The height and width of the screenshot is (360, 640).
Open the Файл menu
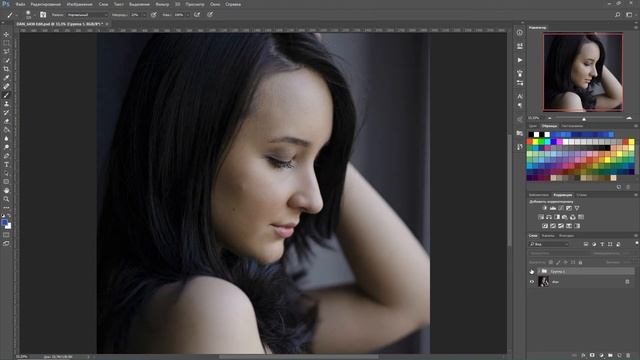tap(20, 4)
